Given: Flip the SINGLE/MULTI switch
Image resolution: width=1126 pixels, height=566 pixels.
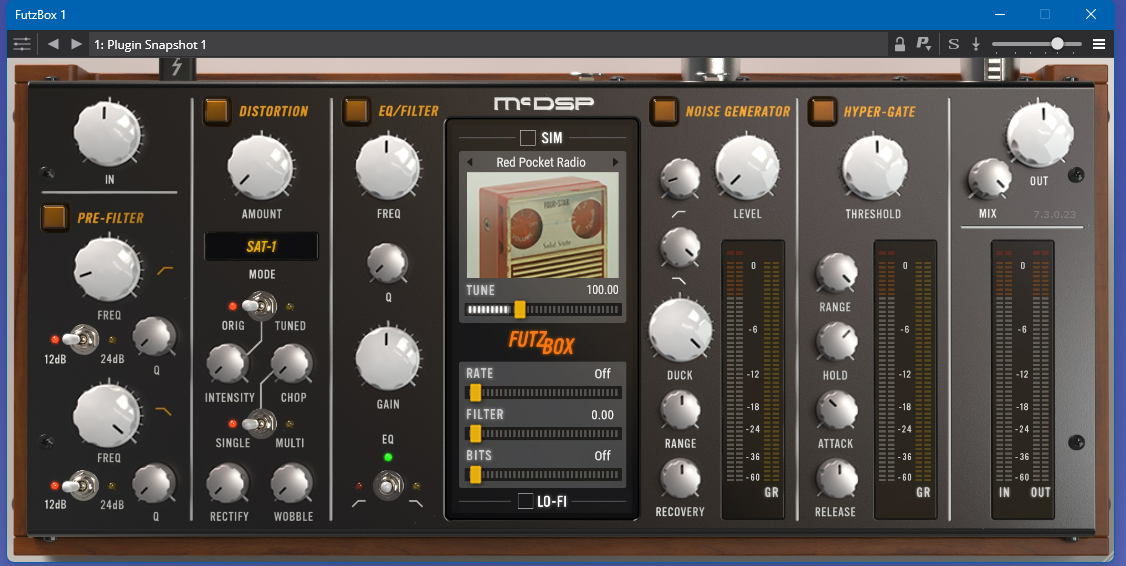Looking at the screenshot, I should [x=259, y=423].
